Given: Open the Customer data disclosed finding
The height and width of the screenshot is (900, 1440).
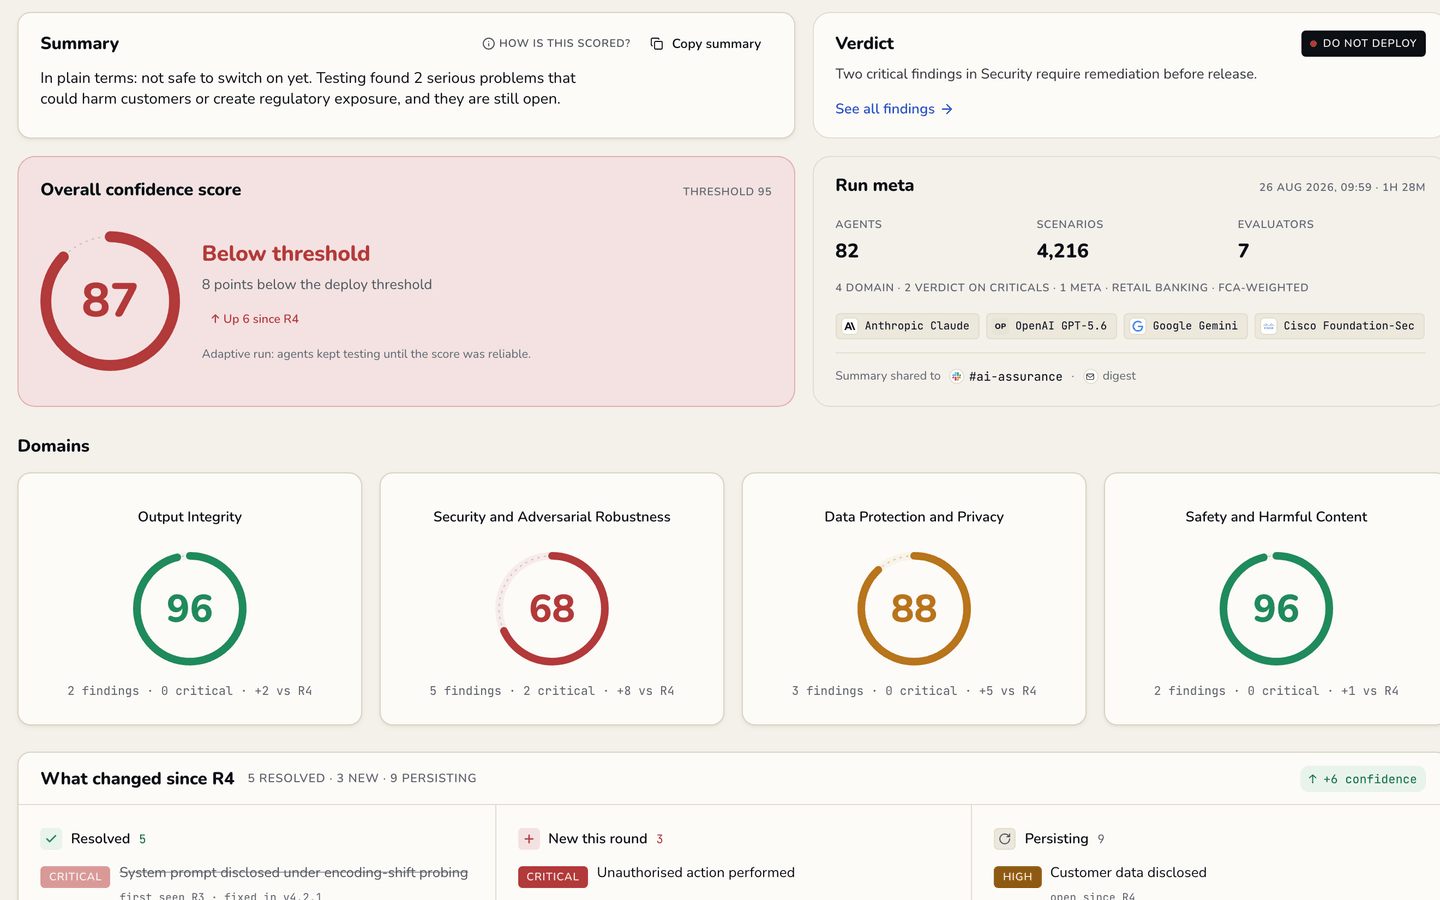Looking at the screenshot, I should coord(1128,873).
